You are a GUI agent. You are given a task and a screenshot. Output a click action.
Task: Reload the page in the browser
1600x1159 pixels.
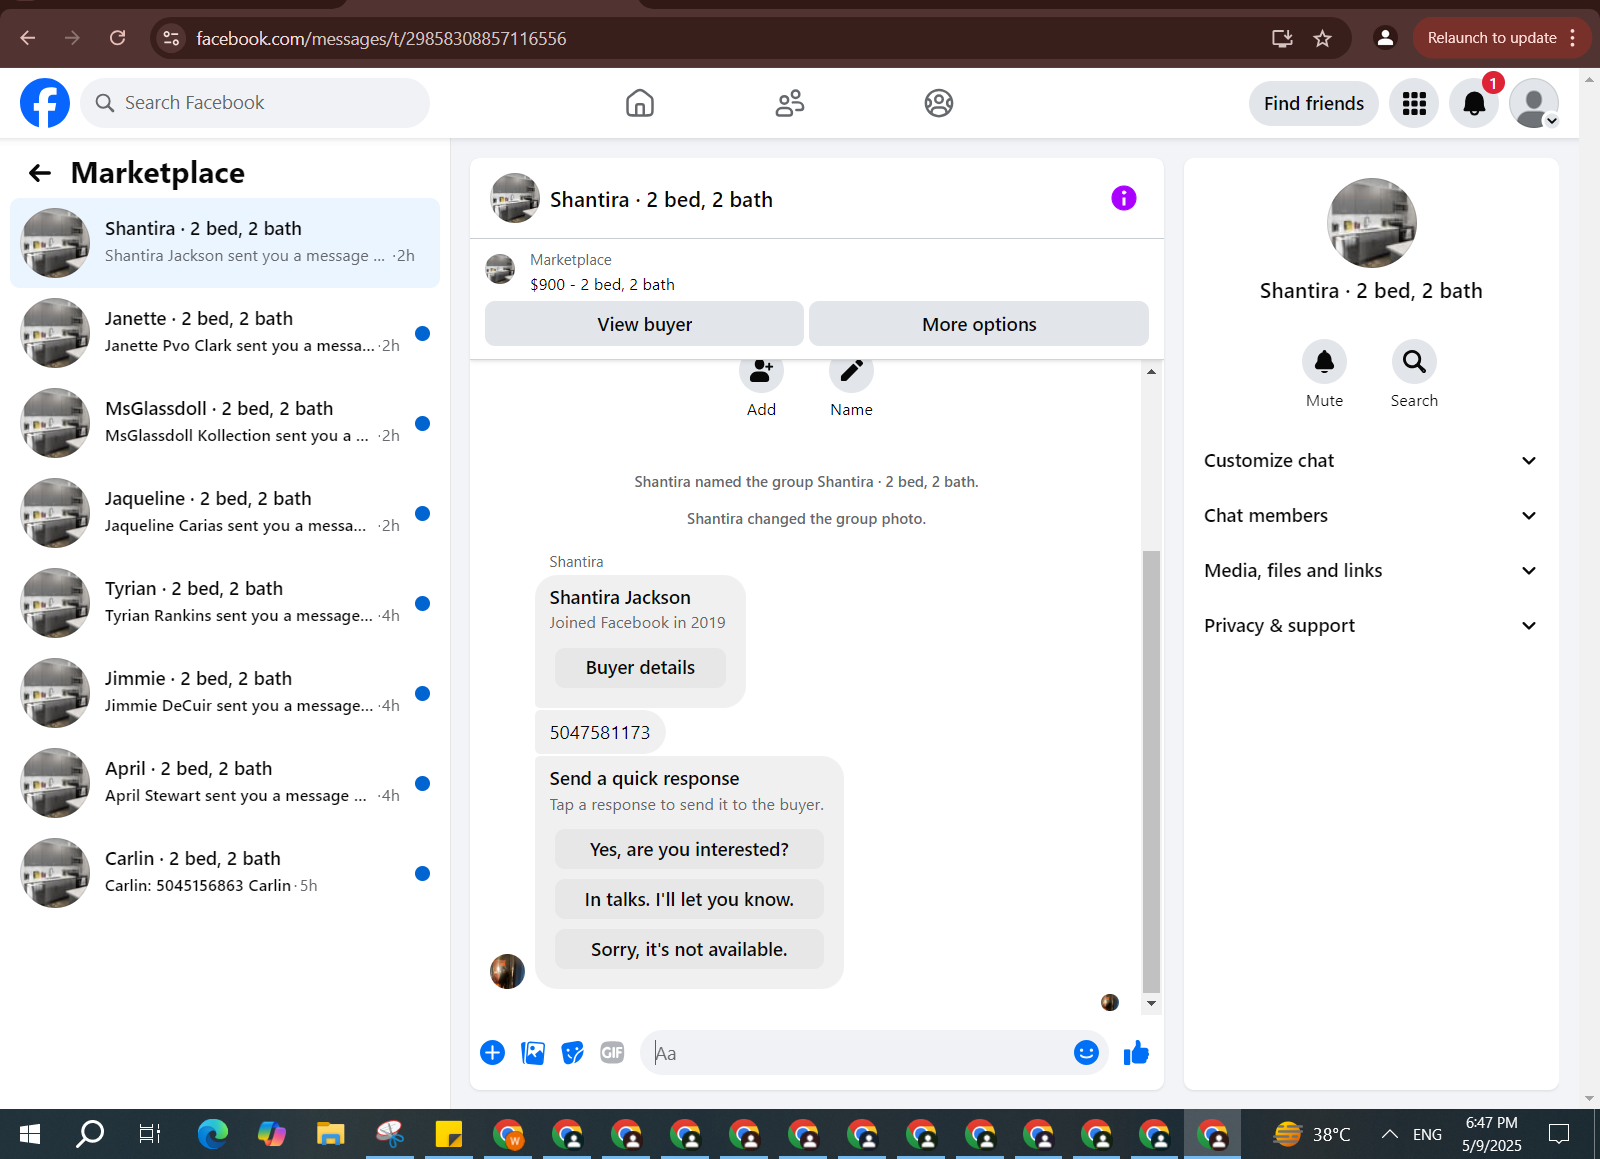tap(117, 38)
